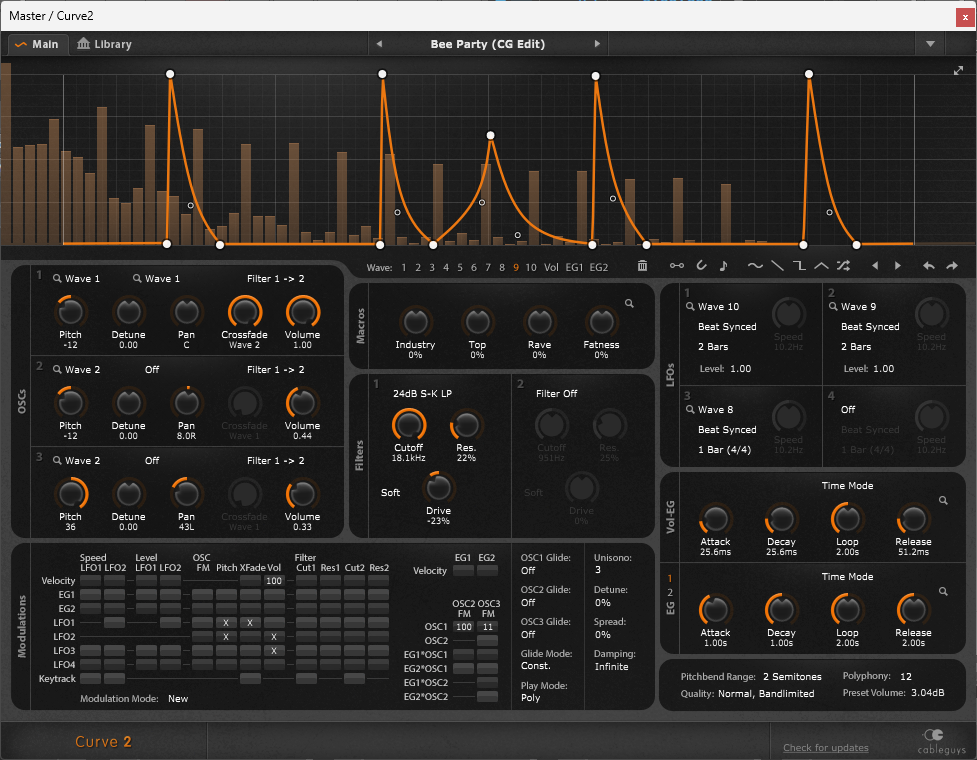Click the Check for updates link
This screenshot has width=977, height=760.
(x=826, y=748)
